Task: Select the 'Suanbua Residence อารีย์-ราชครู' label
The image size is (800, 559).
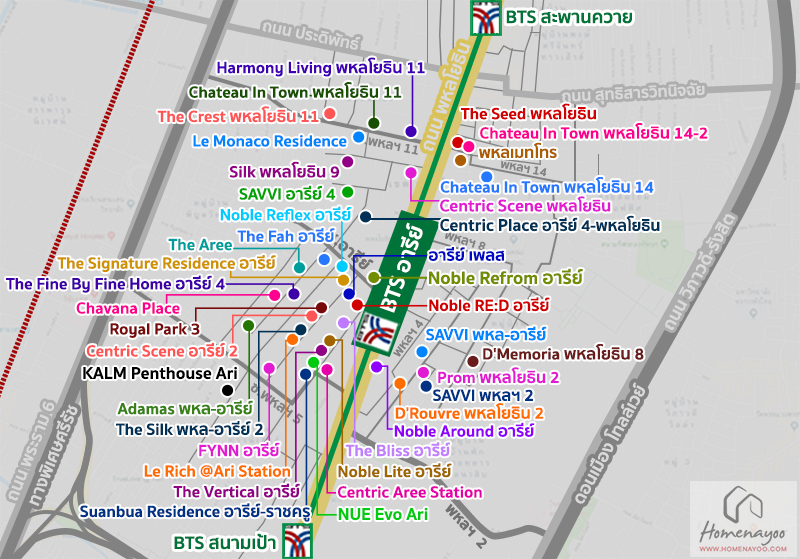Action: (x=195, y=512)
